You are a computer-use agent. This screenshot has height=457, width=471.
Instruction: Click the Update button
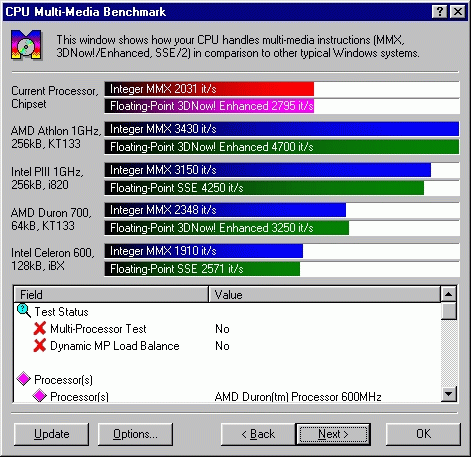tap(52, 434)
